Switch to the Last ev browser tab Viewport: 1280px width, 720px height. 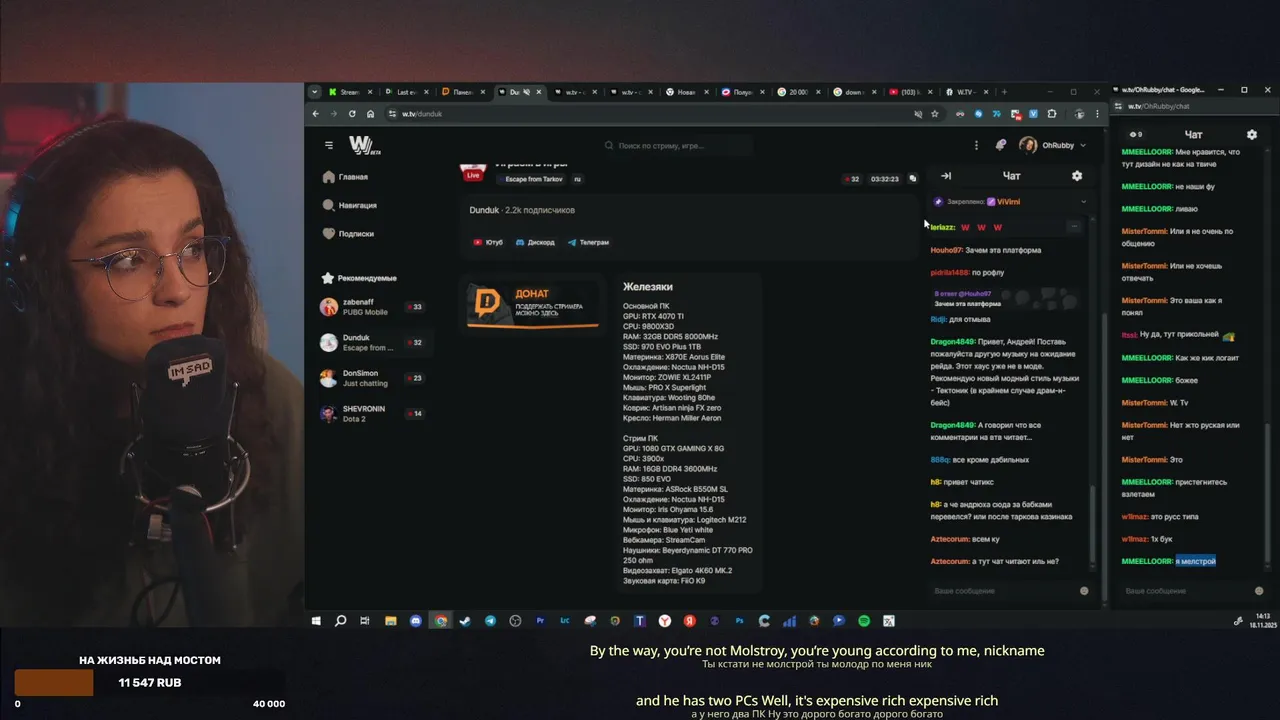pos(406,92)
